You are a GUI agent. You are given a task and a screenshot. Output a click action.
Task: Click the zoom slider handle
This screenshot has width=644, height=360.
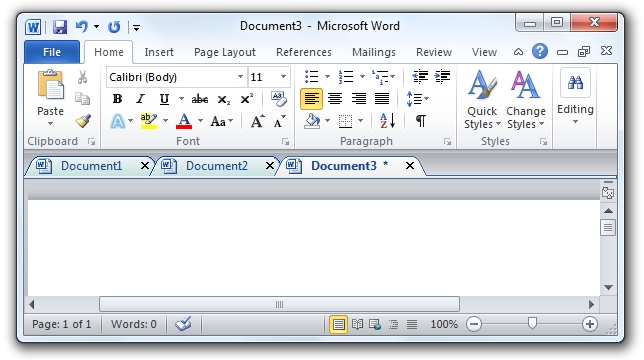532,323
